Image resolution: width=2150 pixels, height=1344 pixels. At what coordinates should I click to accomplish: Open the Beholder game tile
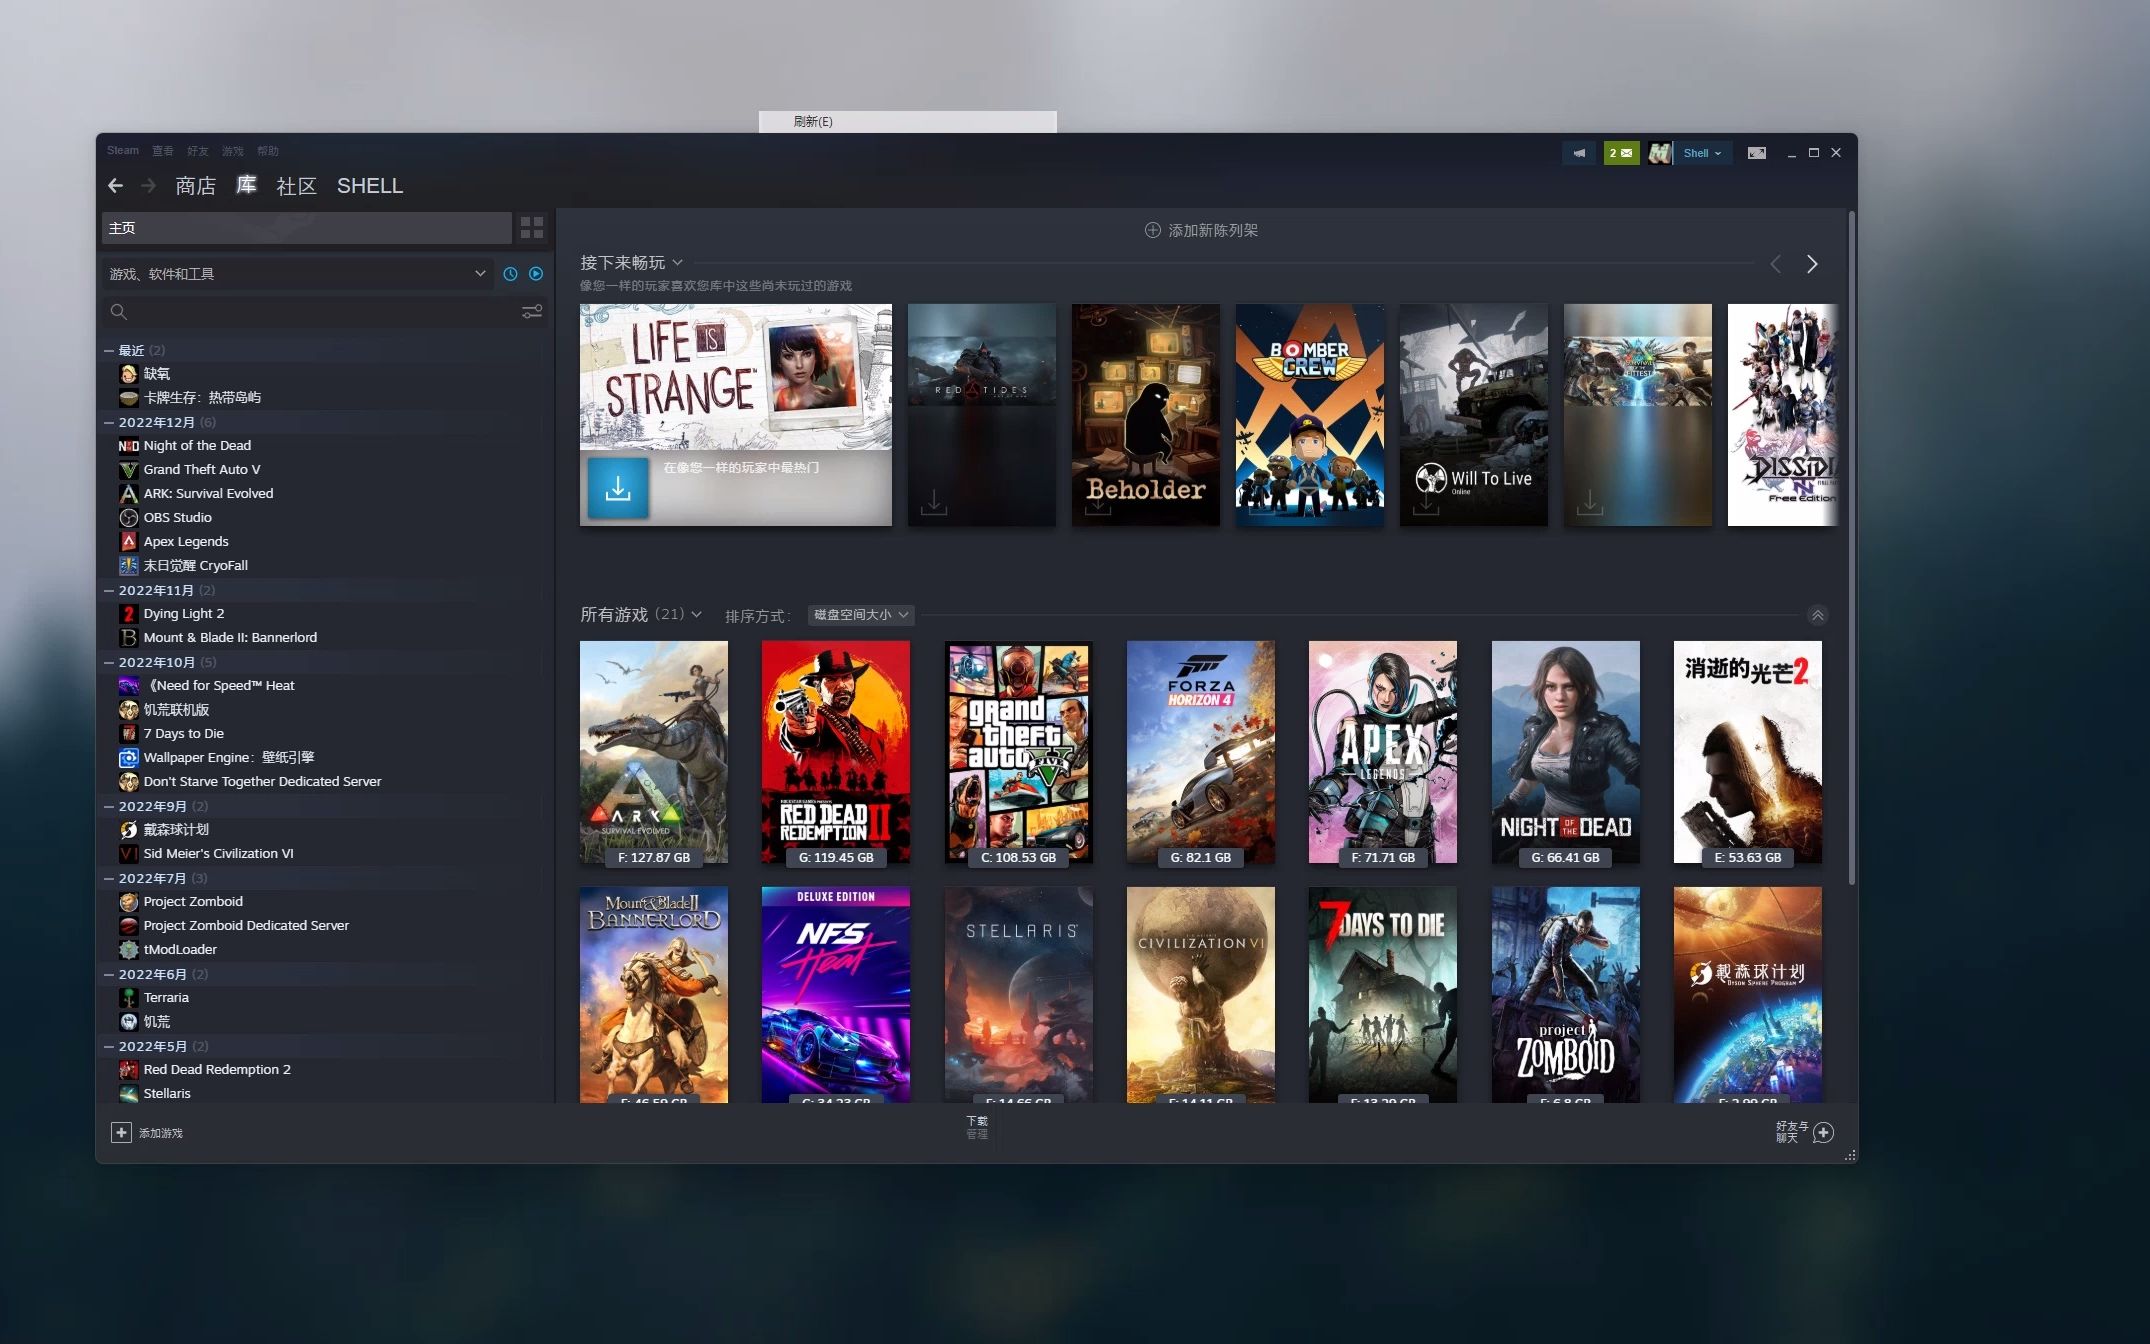tap(1146, 415)
